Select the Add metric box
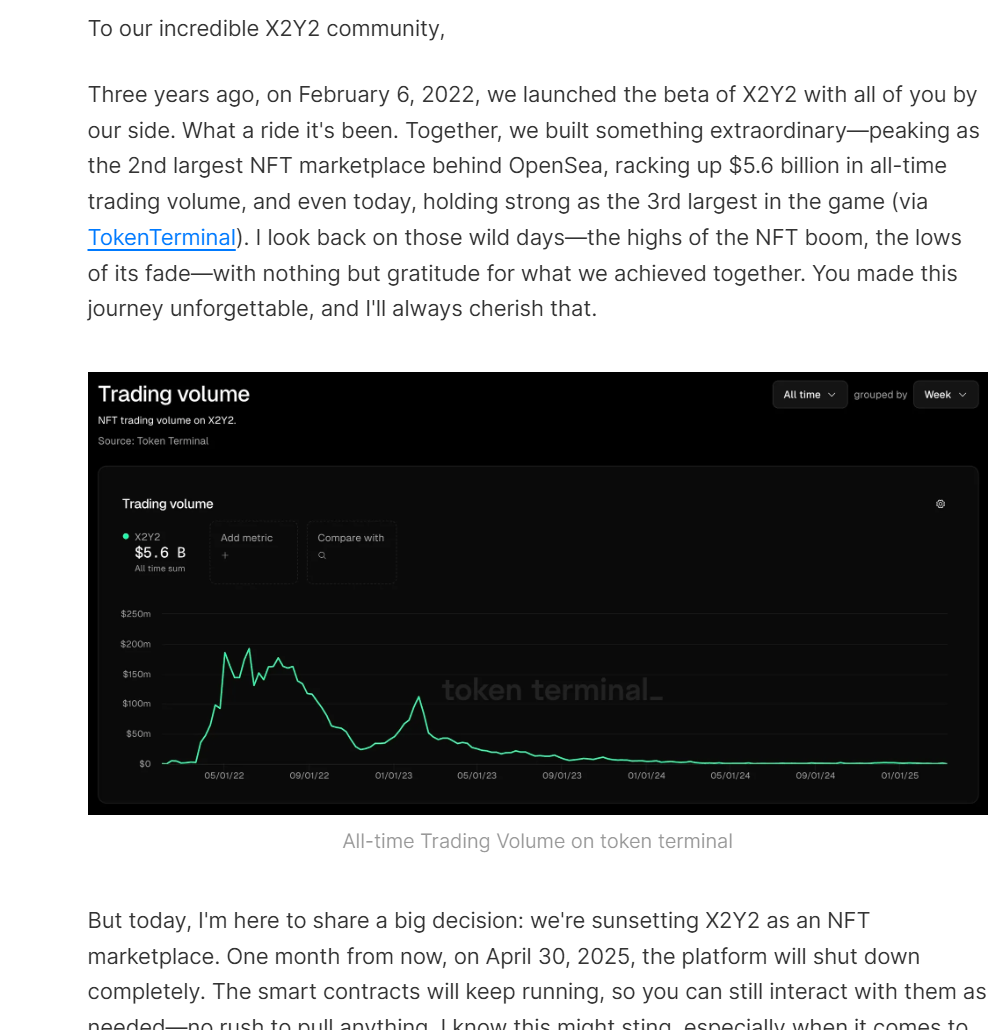The width and height of the screenshot is (995, 1030). click(254, 551)
